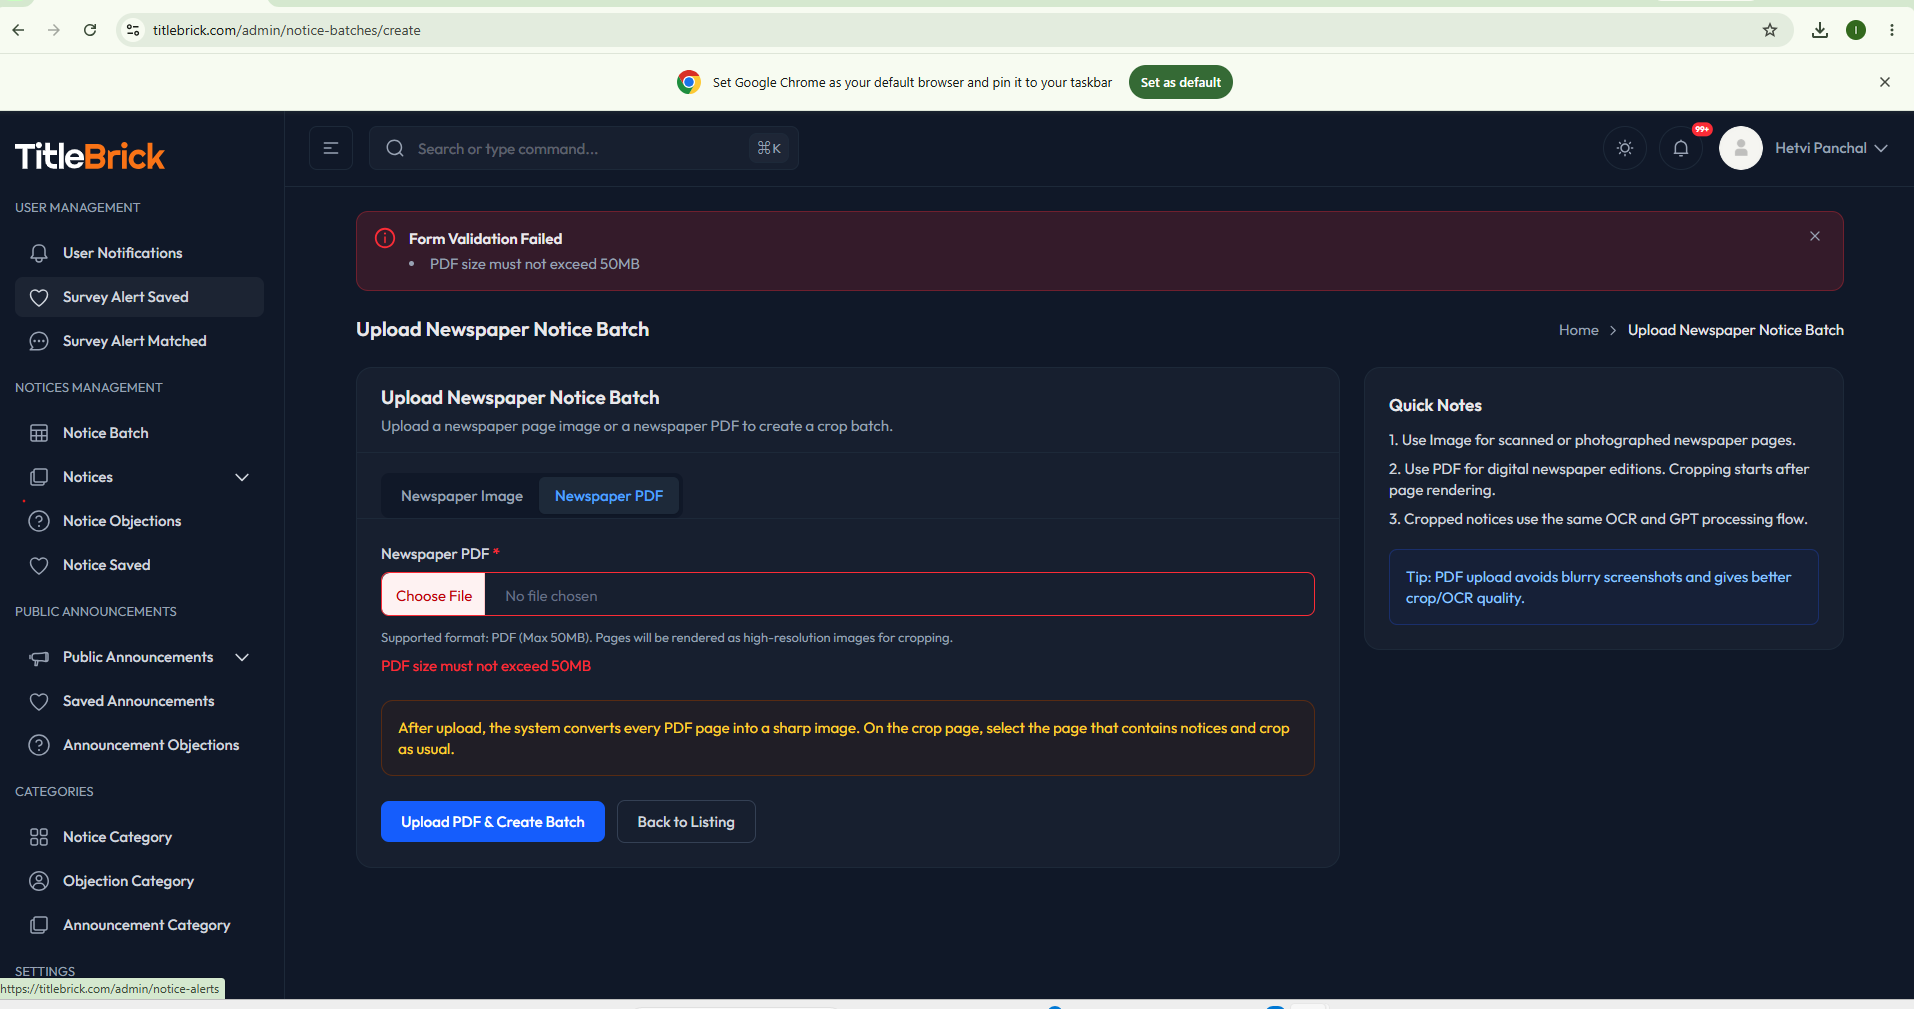
Task: Toggle the light/dark theme sun icon
Action: tap(1625, 148)
